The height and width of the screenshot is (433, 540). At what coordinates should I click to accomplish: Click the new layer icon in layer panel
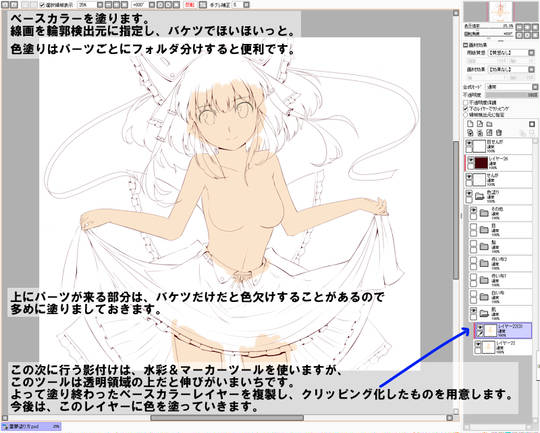pos(470,124)
